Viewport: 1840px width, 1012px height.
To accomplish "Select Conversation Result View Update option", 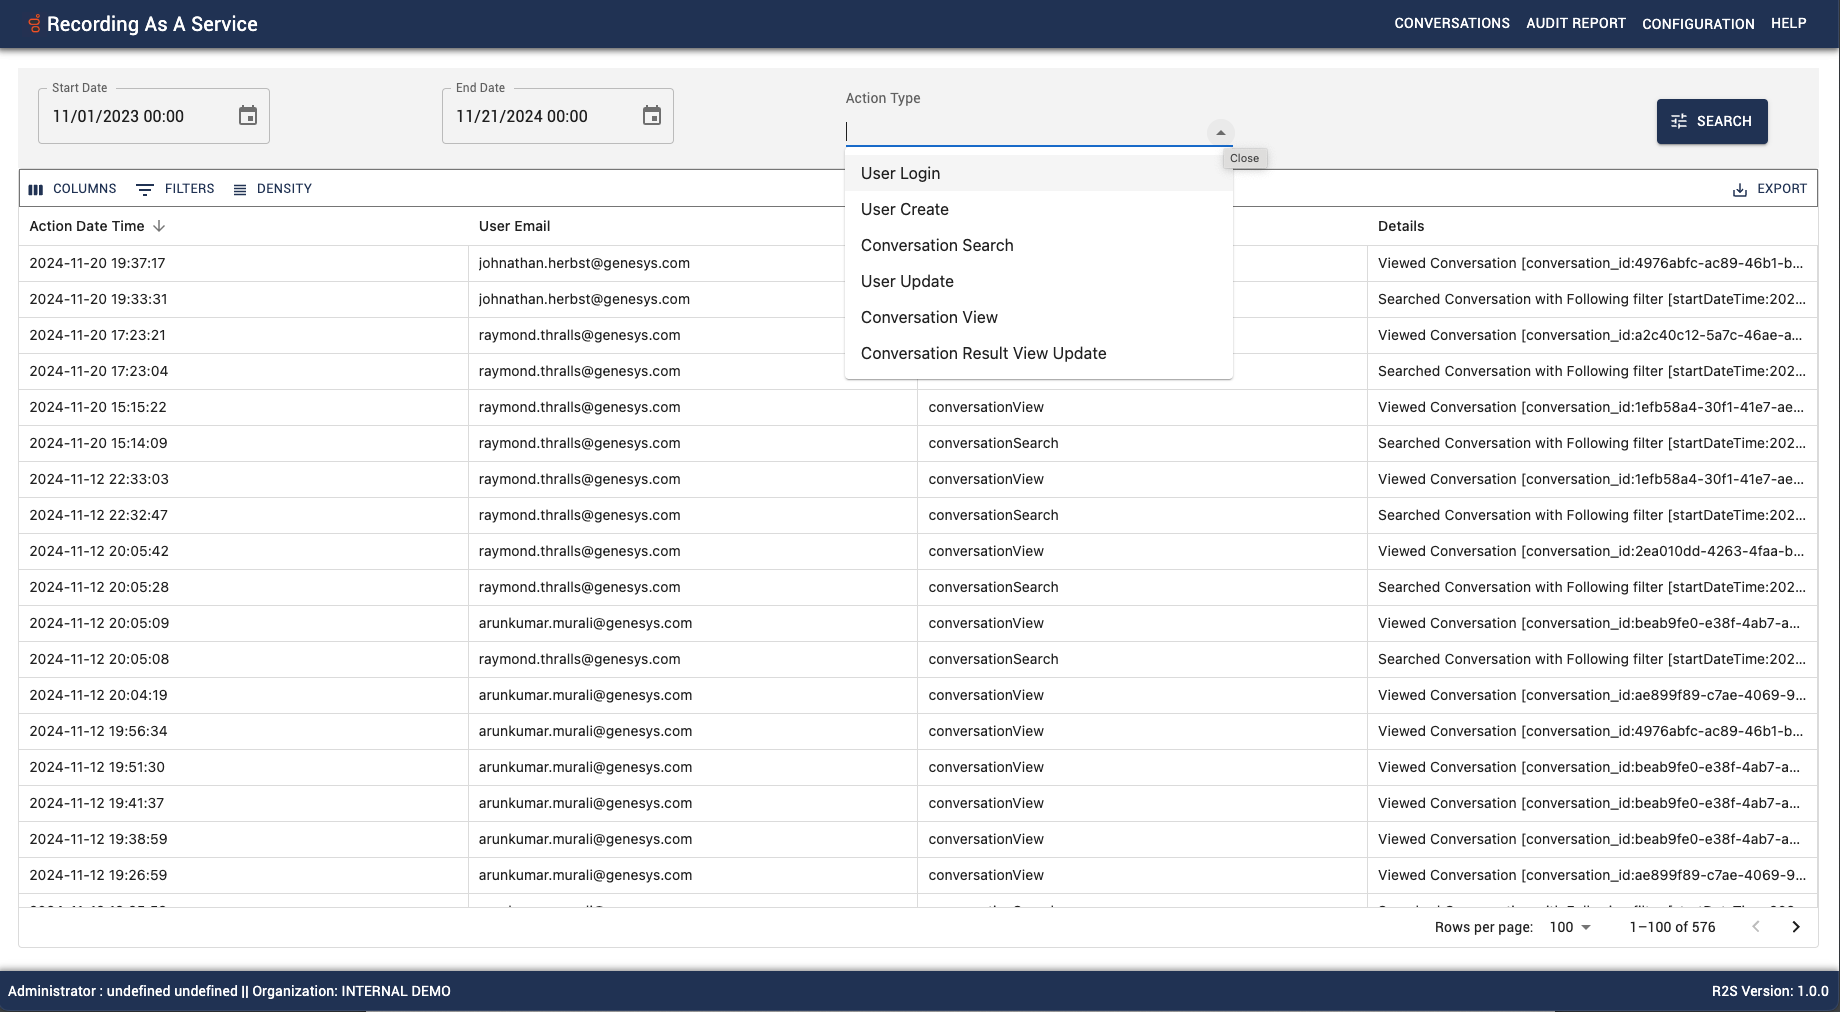I will coord(983,353).
